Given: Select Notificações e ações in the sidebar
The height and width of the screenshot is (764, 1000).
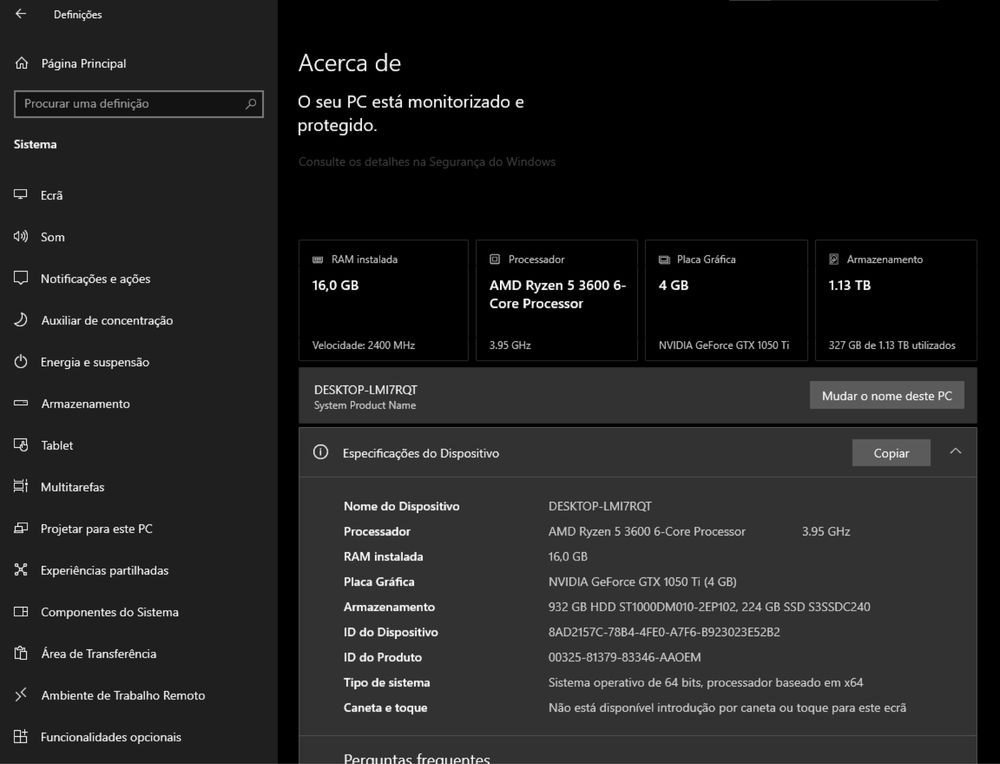Looking at the screenshot, I should tap(96, 279).
